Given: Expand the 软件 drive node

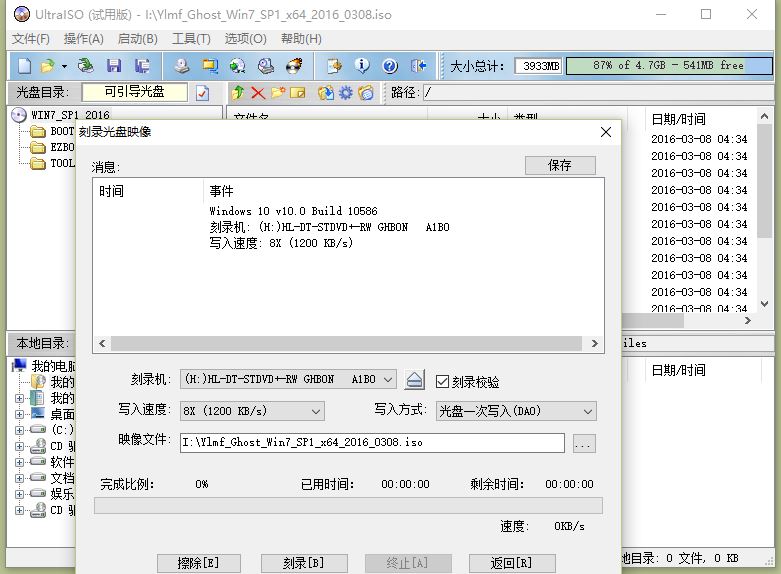Looking at the screenshot, I should pos(19,462).
